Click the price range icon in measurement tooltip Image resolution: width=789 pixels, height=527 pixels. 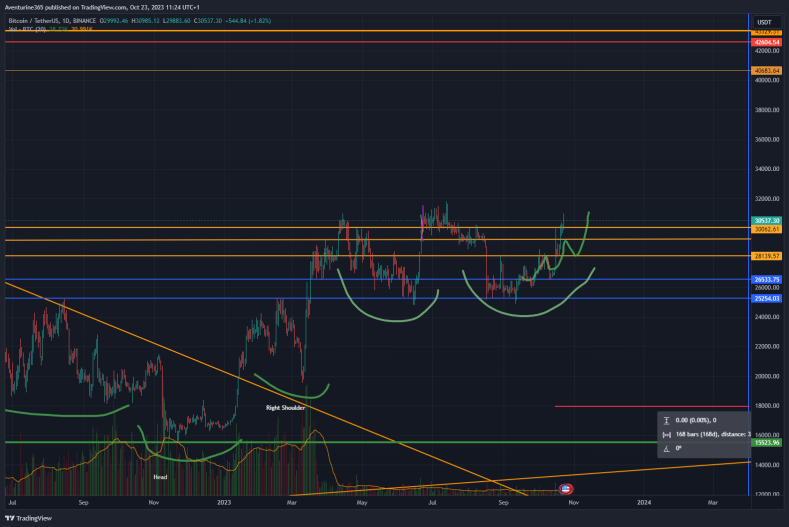pyautogui.click(x=666, y=420)
